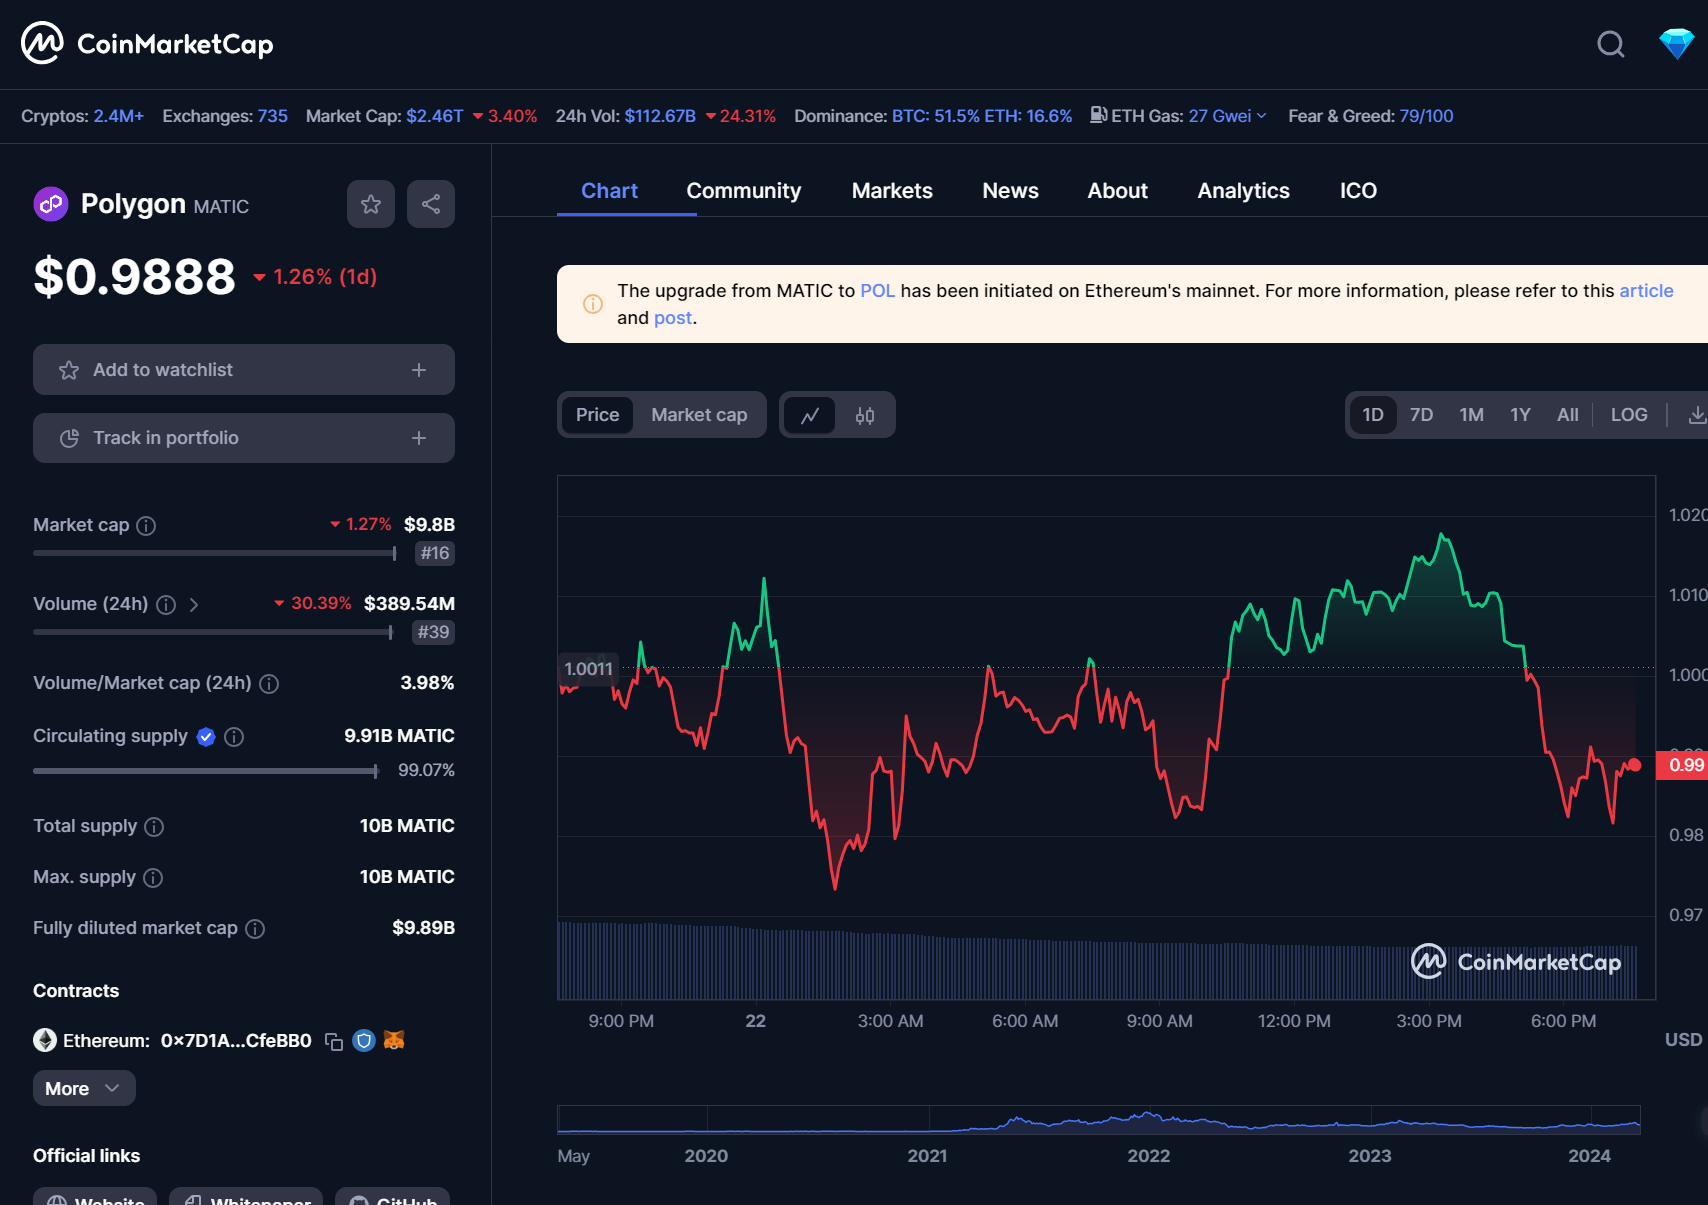Image resolution: width=1708 pixels, height=1205 pixels.
Task: Expand the Volume (24h) chevron
Action: click(x=194, y=605)
